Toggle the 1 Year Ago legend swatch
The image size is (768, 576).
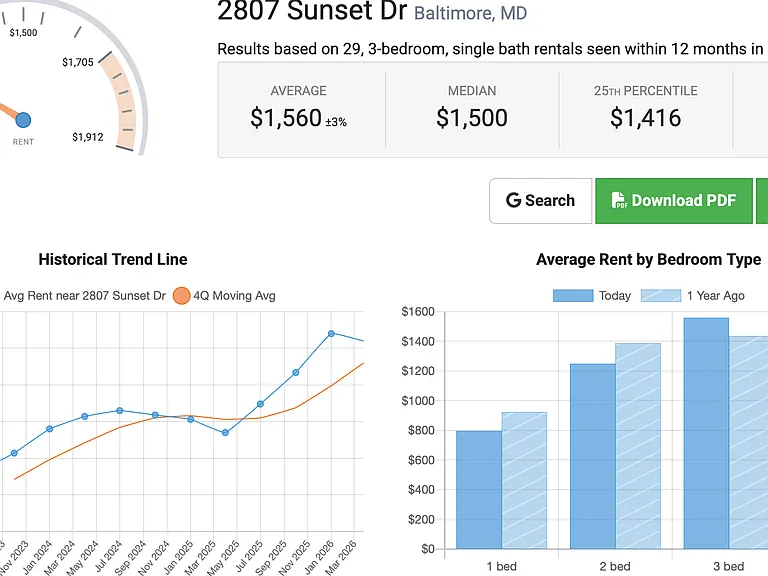tap(661, 296)
